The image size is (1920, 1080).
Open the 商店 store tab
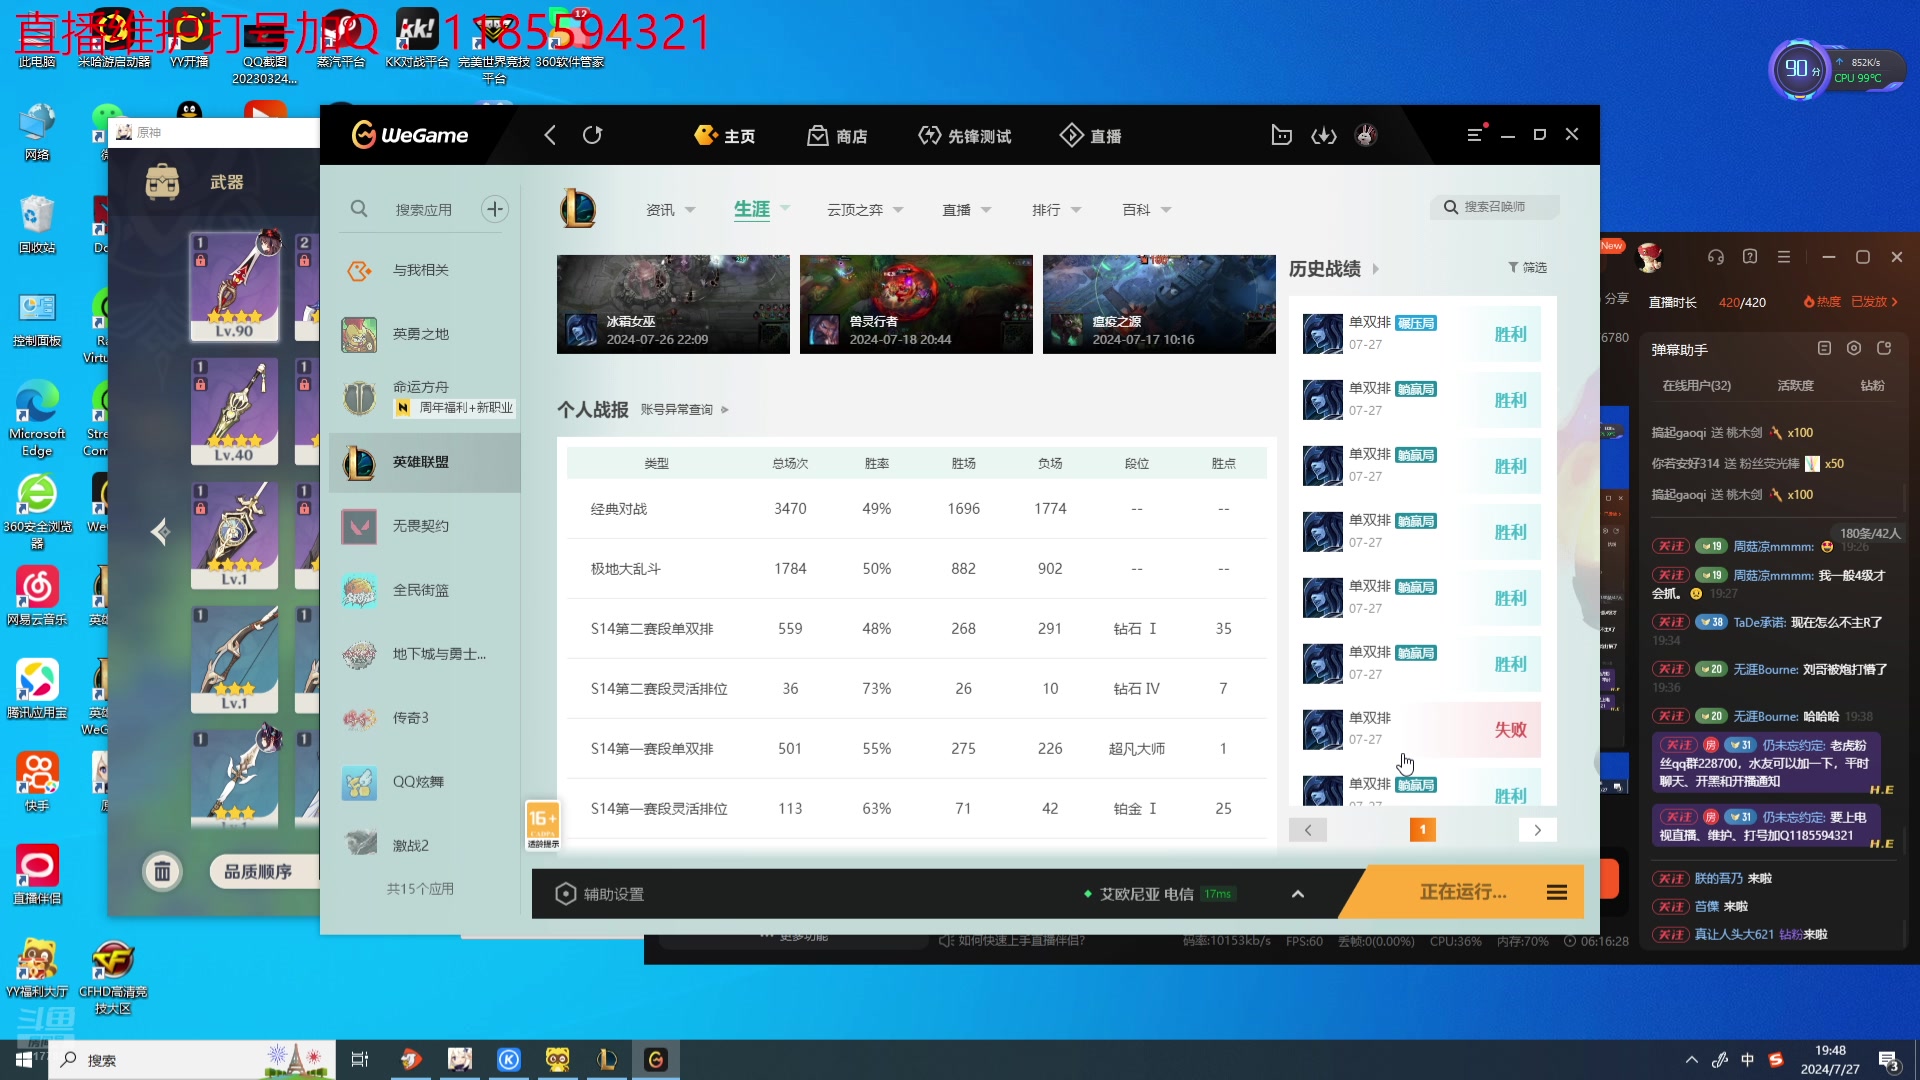coord(837,136)
